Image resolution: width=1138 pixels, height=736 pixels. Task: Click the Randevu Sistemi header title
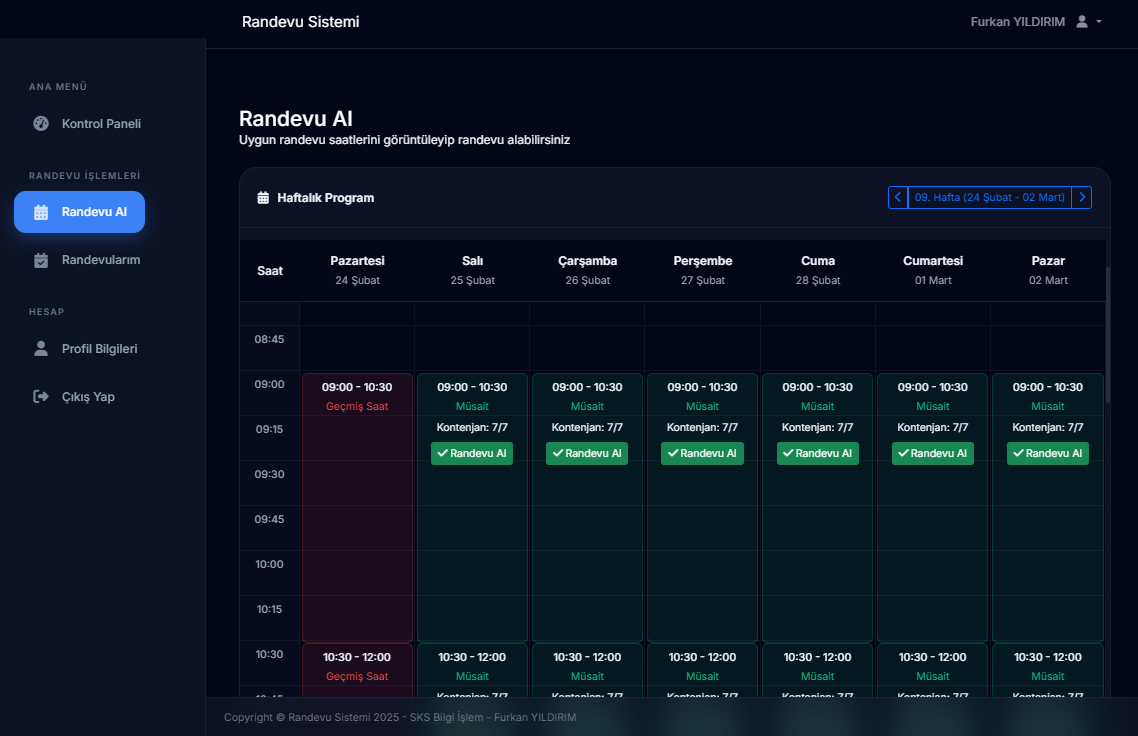(300, 22)
